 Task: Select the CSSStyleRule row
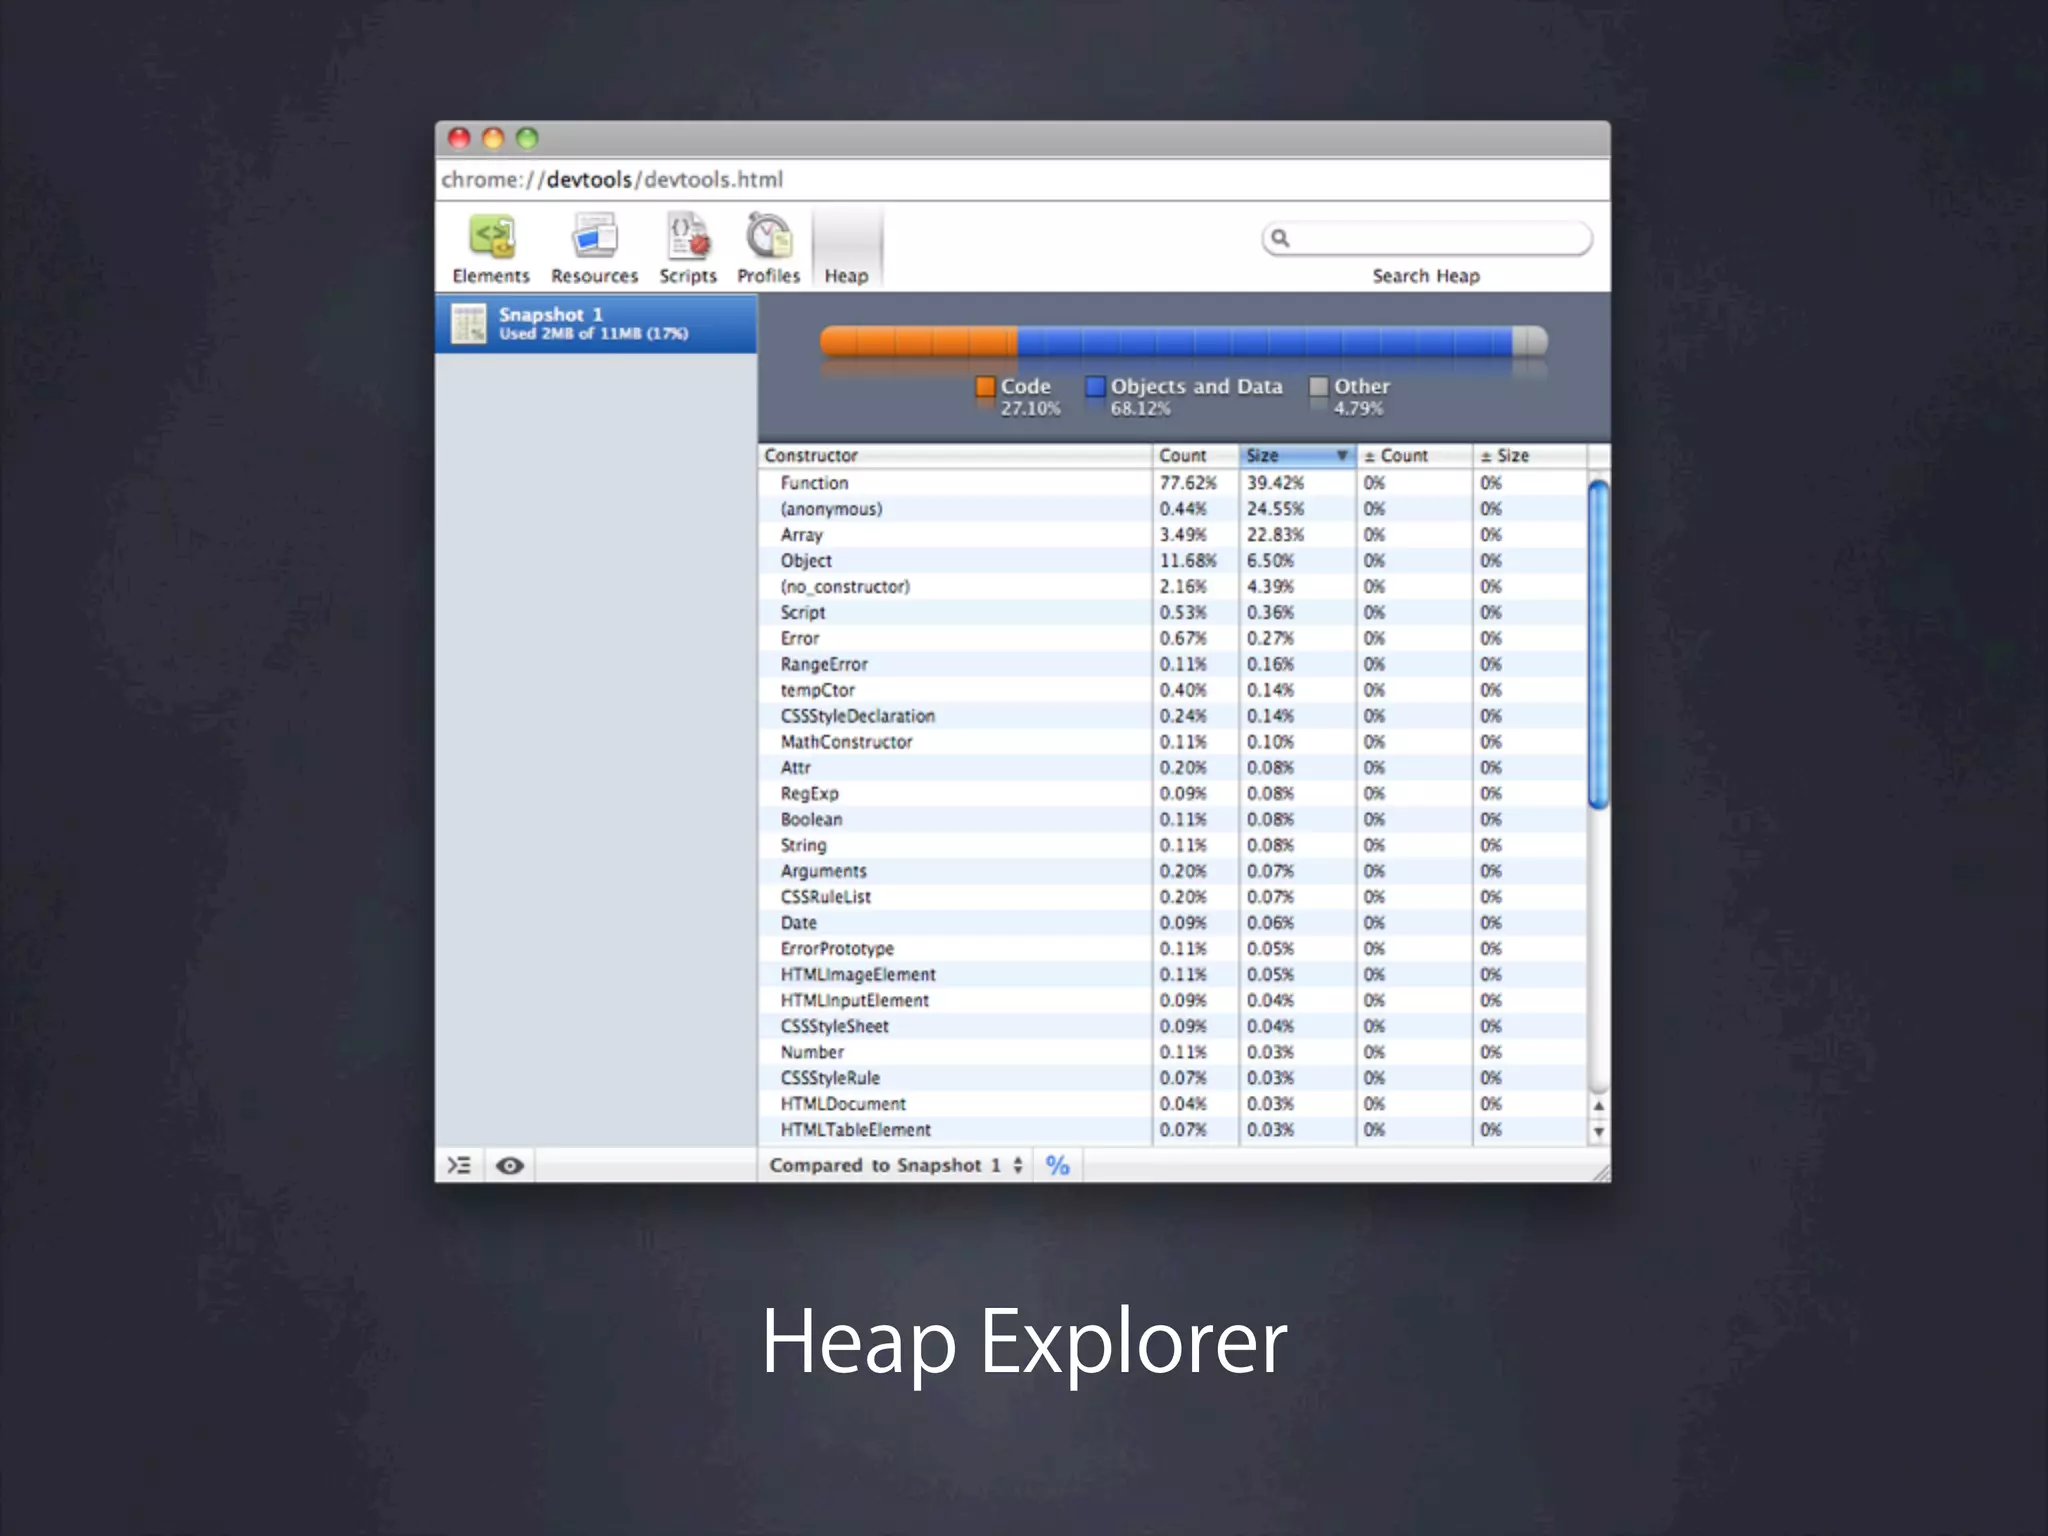(x=1172, y=1079)
